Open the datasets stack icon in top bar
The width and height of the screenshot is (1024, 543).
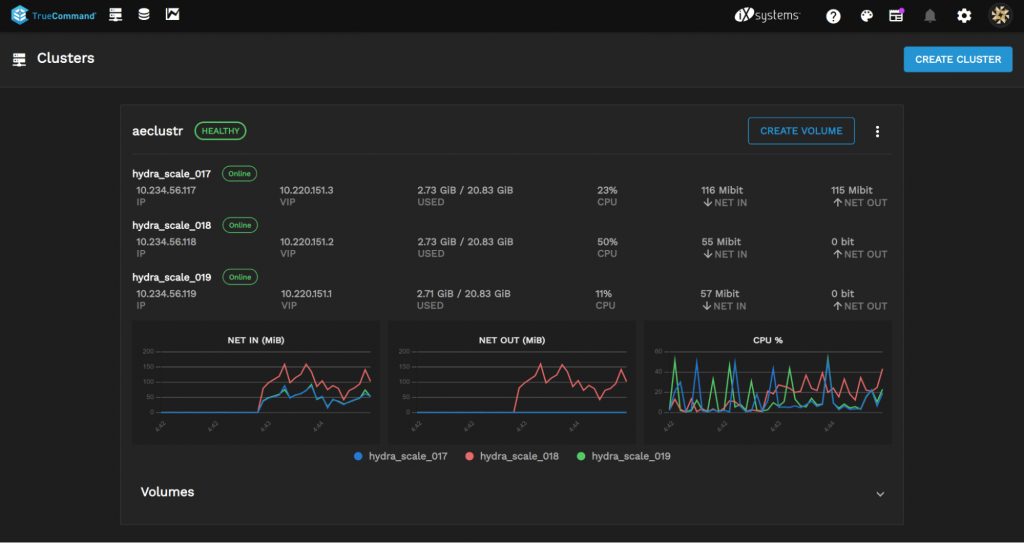(144, 15)
